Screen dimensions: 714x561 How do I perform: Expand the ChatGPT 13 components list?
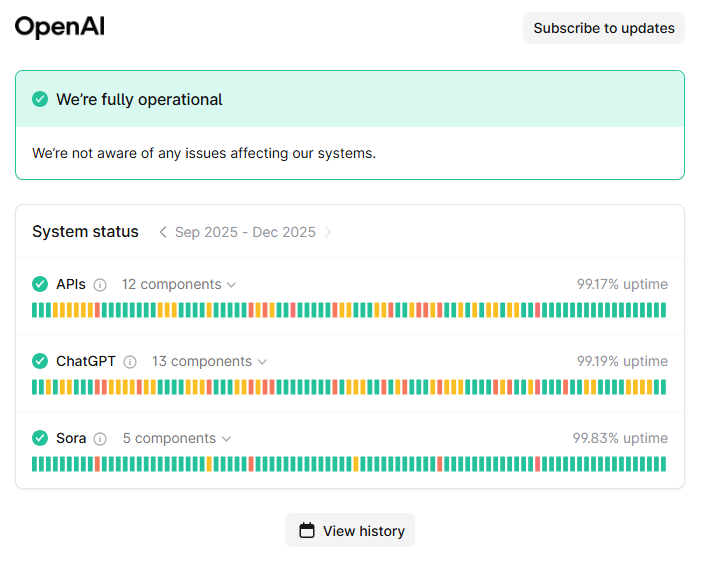tap(209, 361)
